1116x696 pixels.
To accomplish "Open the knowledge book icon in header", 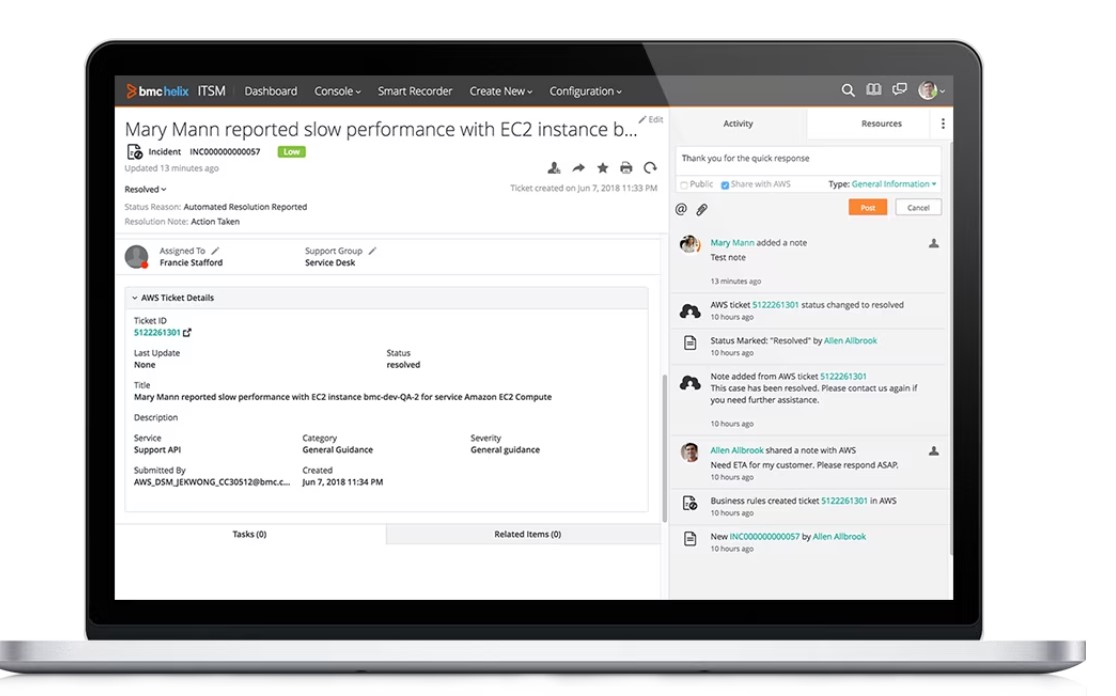I will point(873,90).
